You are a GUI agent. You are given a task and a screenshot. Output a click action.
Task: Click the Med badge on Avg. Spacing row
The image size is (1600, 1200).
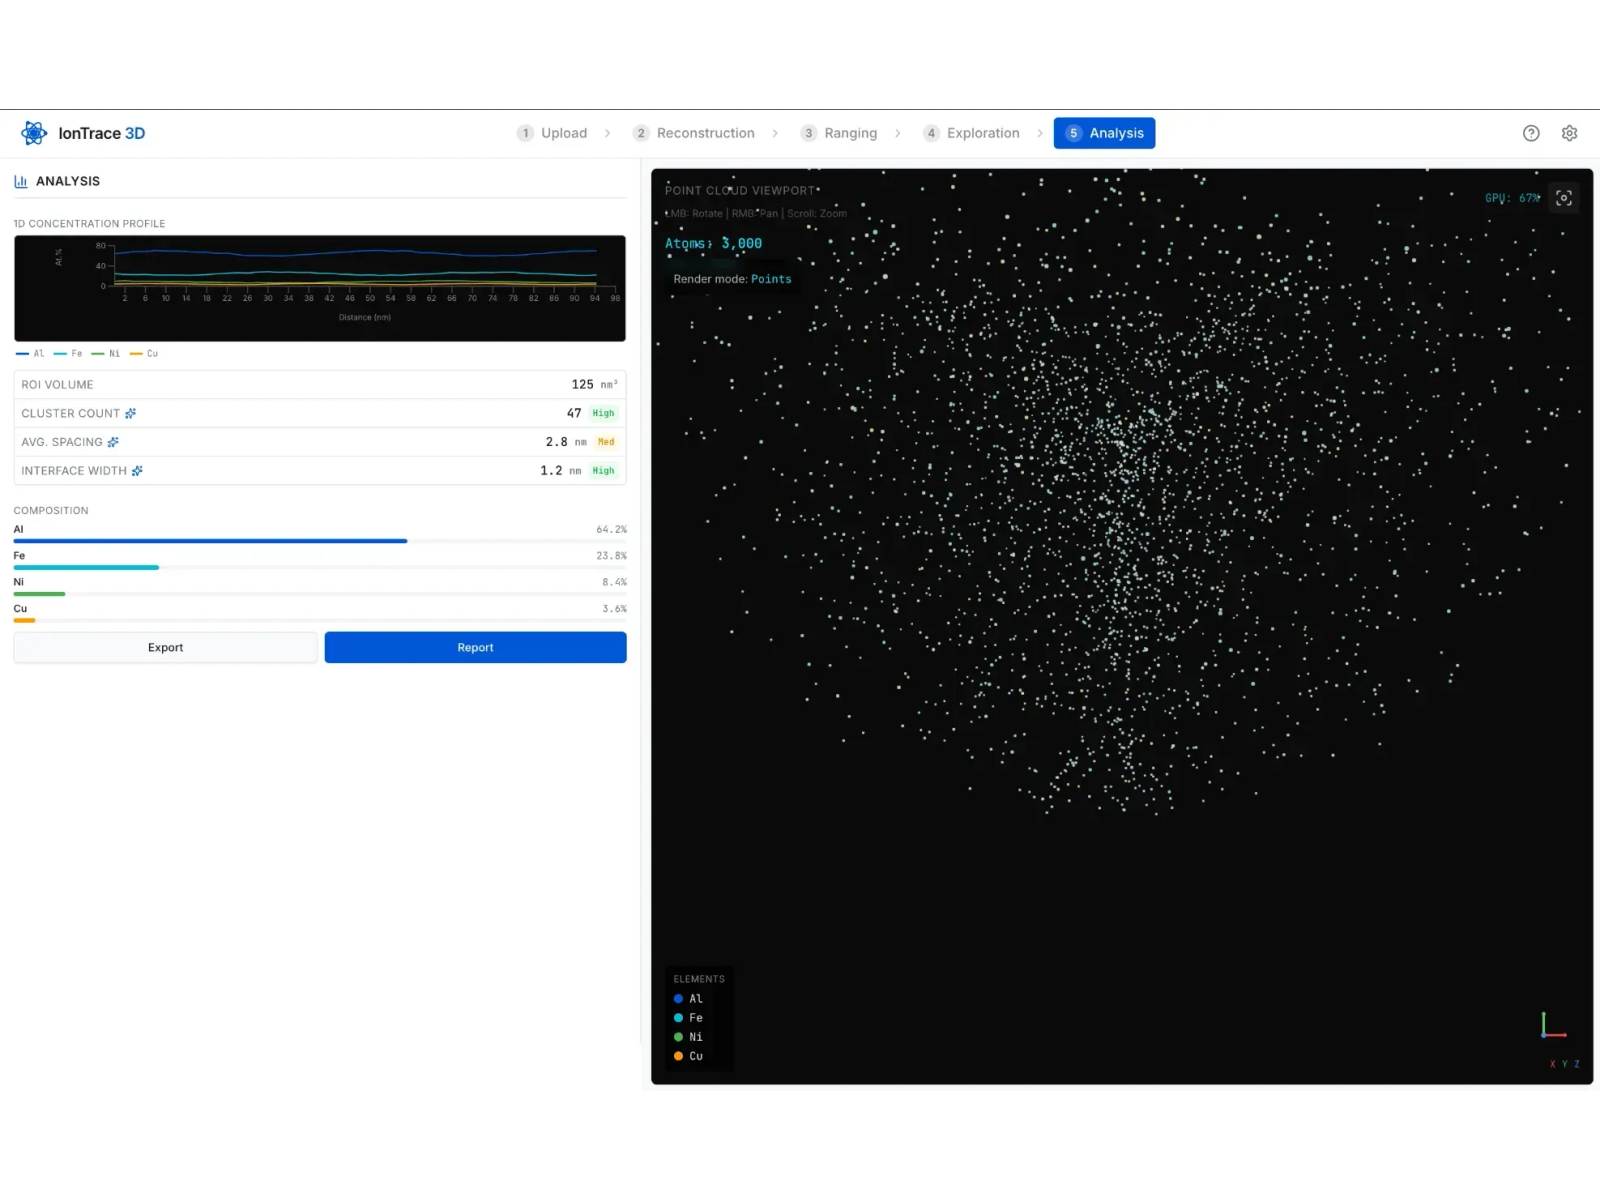[606, 442]
